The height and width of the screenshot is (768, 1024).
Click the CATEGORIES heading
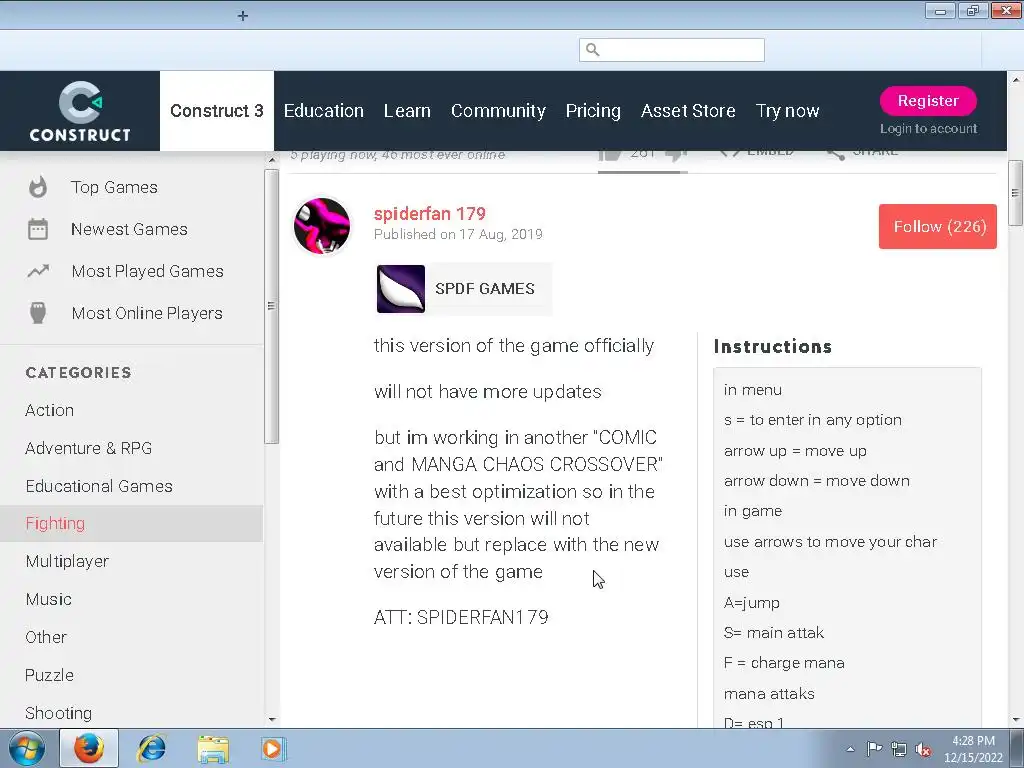click(x=78, y=372)
